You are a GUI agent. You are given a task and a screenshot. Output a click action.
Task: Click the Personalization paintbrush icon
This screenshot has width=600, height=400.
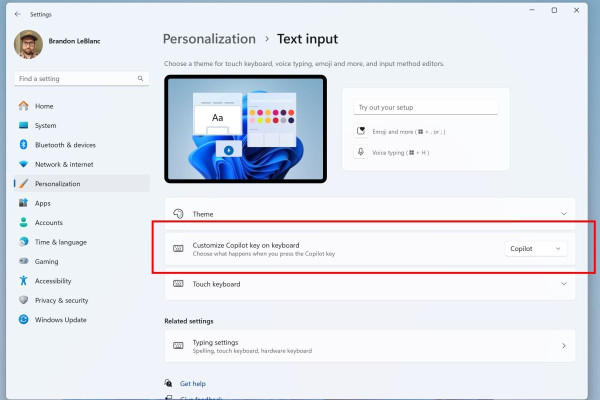(x=23, y=184)
